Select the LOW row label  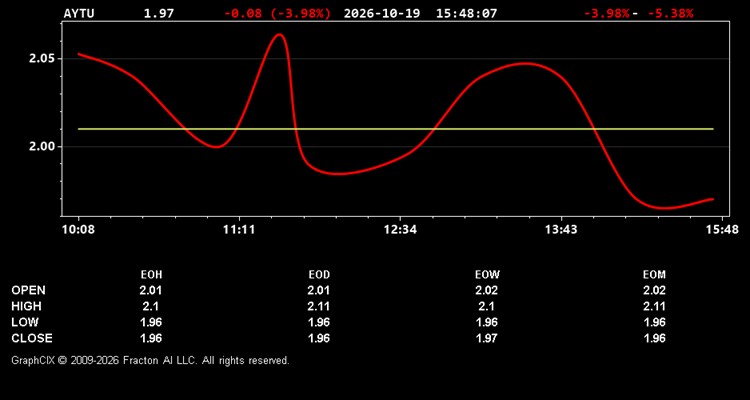[x=25, y=322]
